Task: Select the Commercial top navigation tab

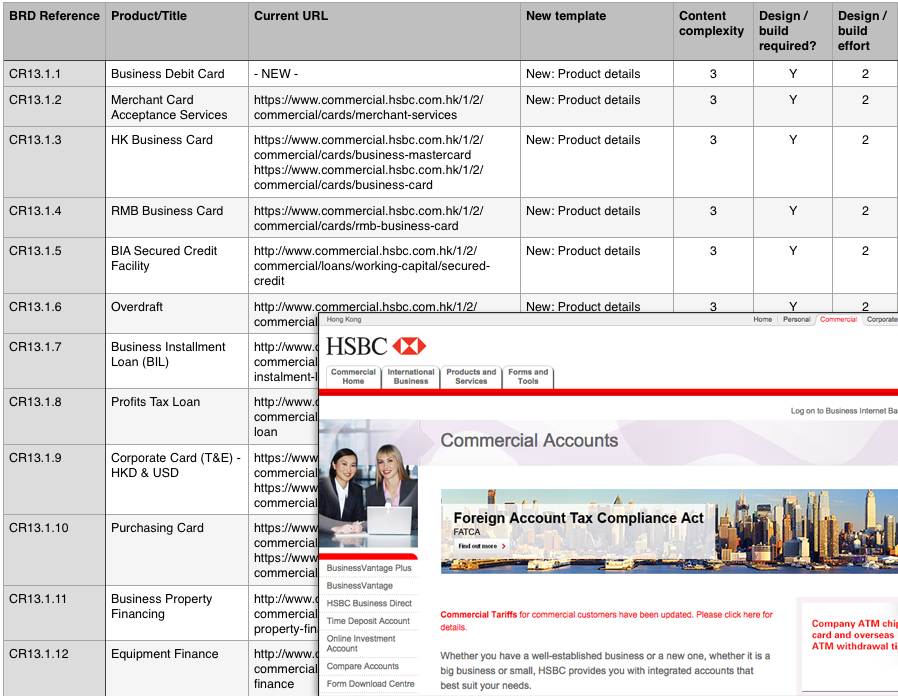Action: point(838,319)
